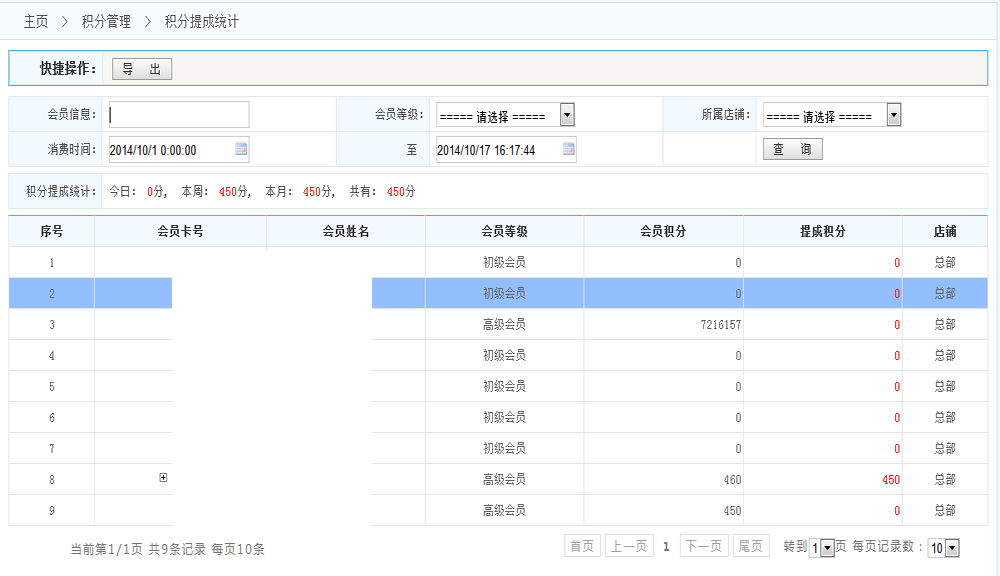Click the 下一页 next page button
This screenshot has width=1000, height=576.
pyautogui.click(x=704, y=546)
